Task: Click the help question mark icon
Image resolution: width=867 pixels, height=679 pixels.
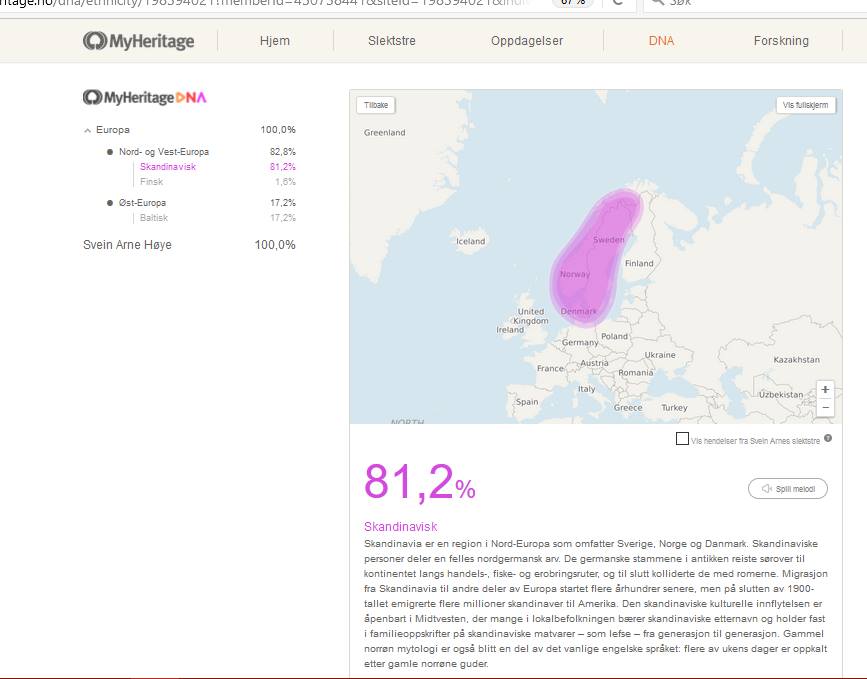Action: 828,438
